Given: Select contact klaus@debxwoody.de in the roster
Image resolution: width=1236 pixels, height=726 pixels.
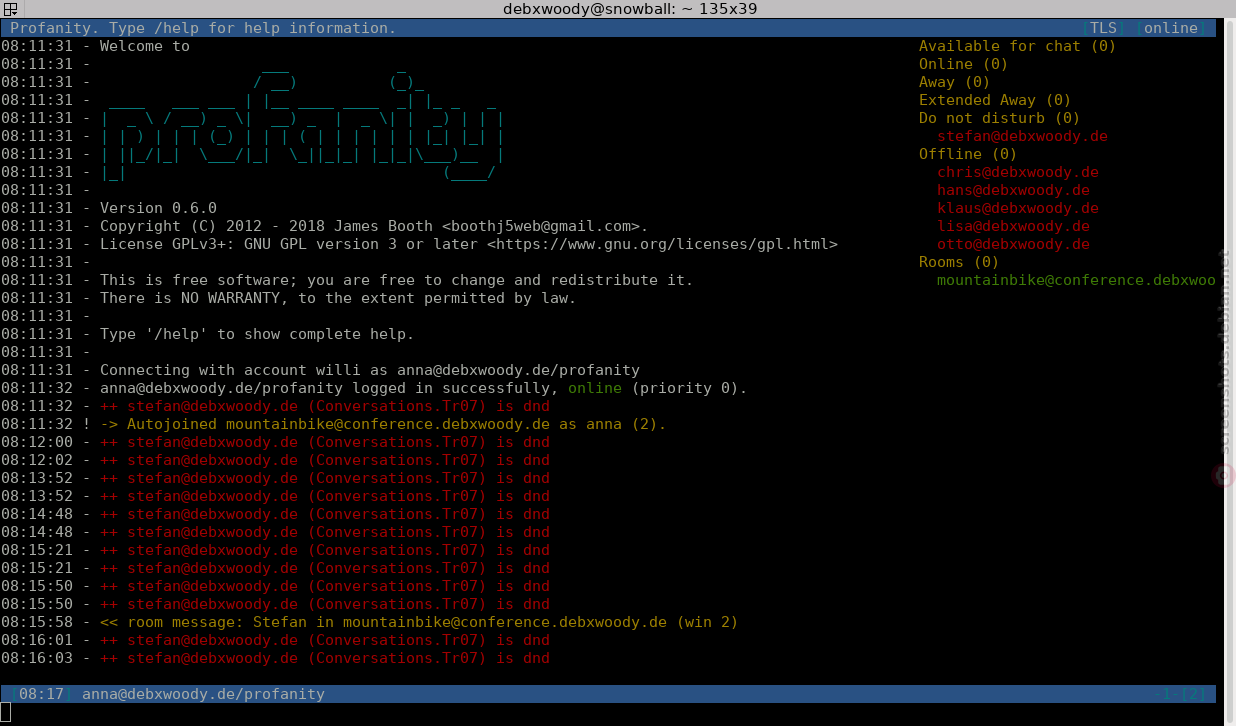Looking at the screenshot, I should coord(1018,208).
